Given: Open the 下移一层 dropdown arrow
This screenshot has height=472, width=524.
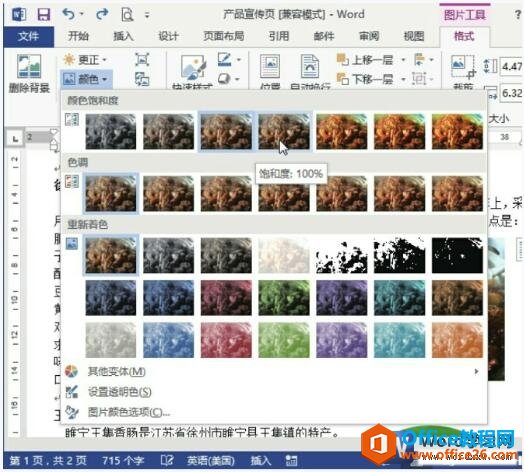Looking at the screenshot, I should [403, 79].
